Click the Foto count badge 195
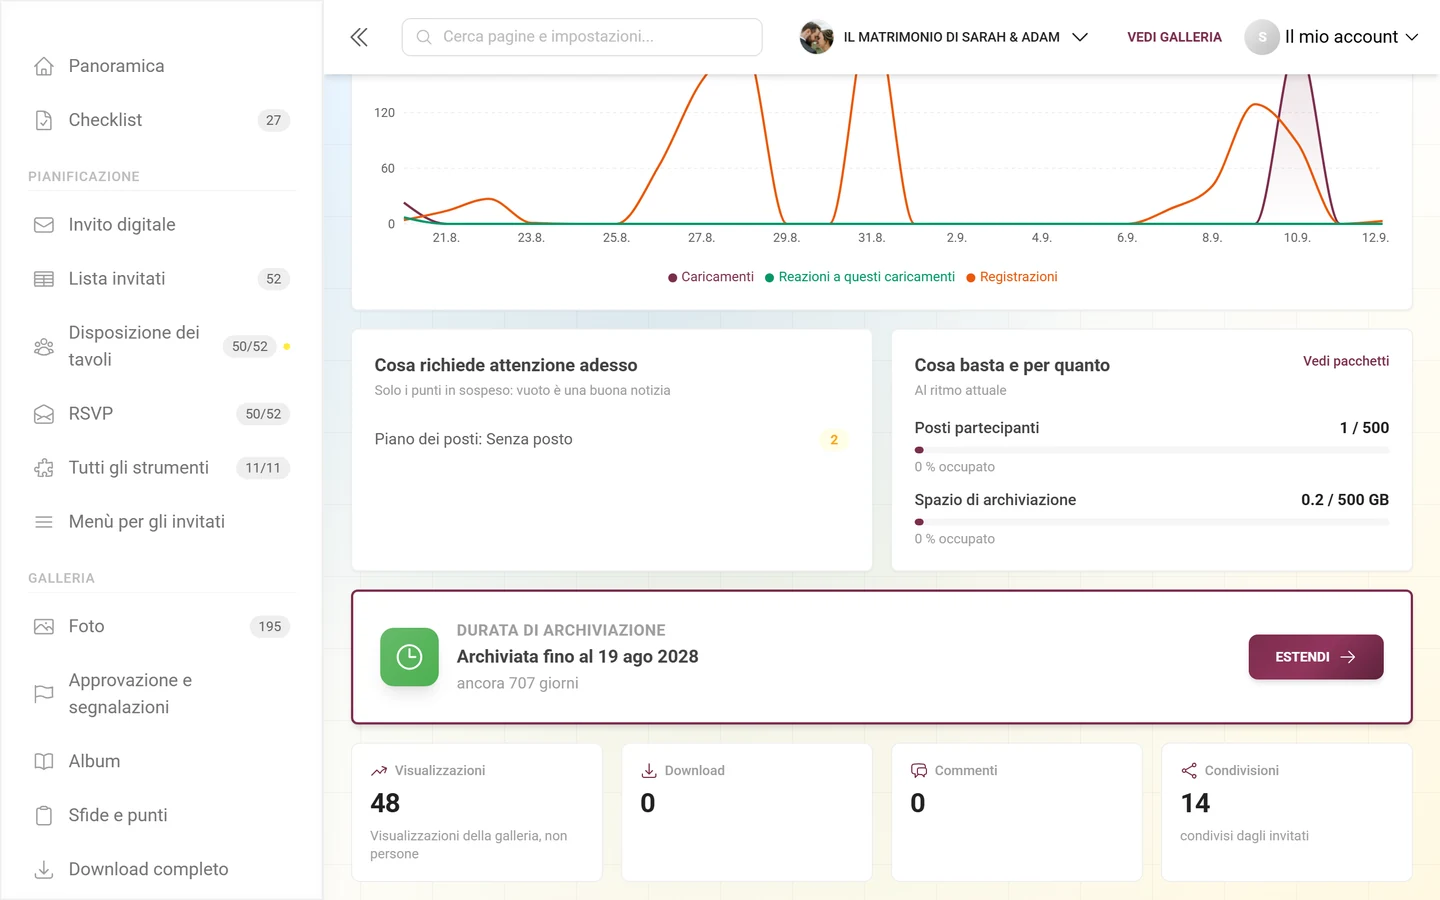The image size is (1440, 900). [270, 627]
